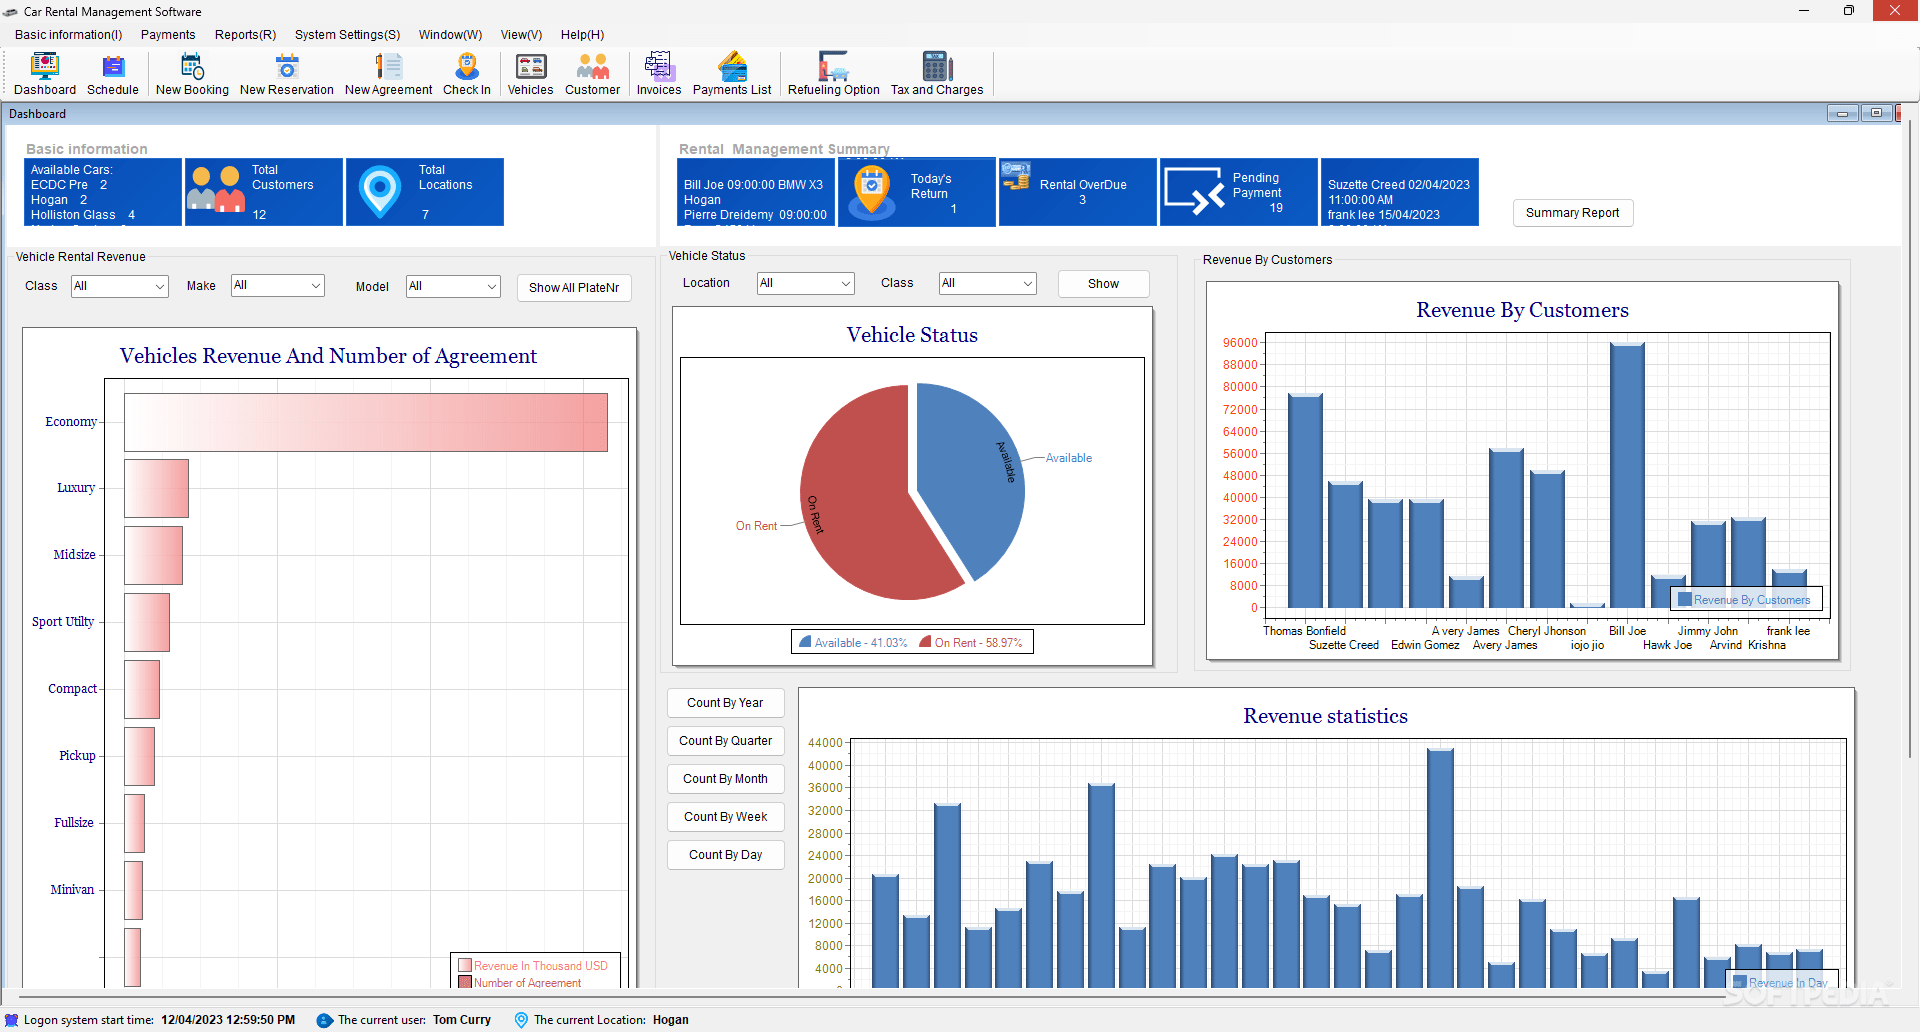This screenshot has width=1920, height=1032.
Task: Create a New Booking
Action: point(191,73)
